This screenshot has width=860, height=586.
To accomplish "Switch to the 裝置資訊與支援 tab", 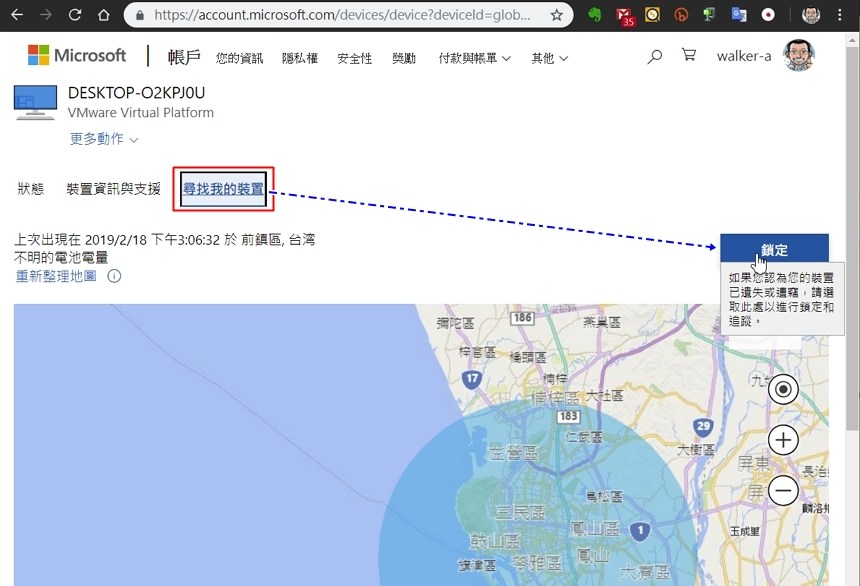I will pos(114,189).
